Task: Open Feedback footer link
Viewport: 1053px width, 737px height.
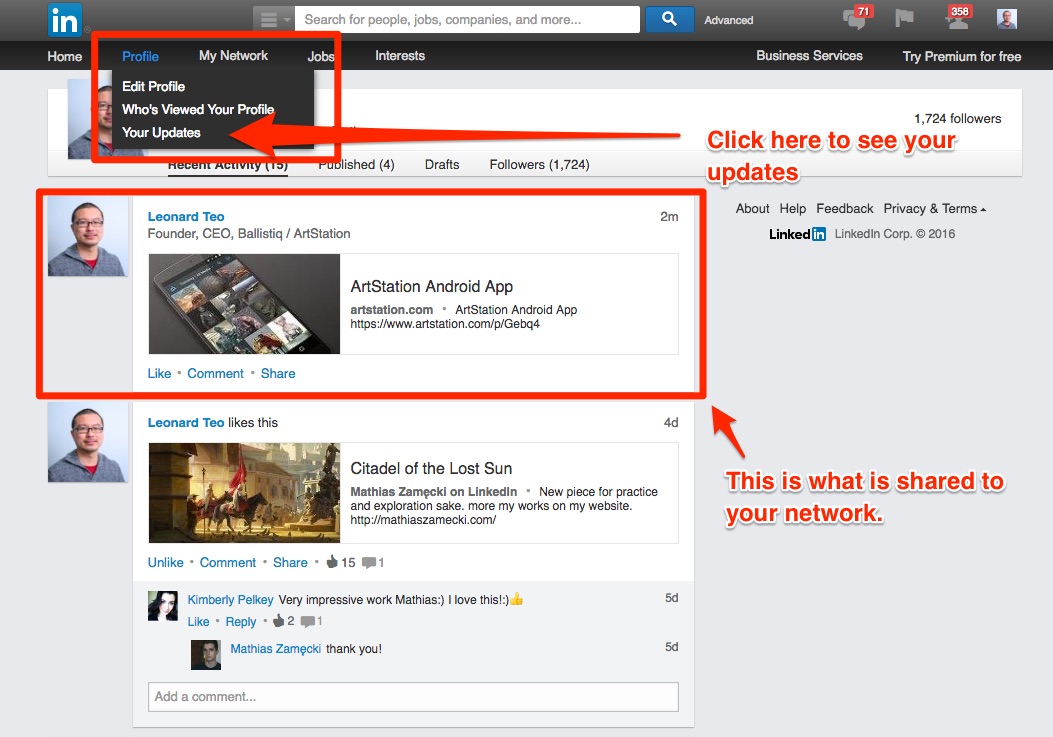Action: (845, 208)
